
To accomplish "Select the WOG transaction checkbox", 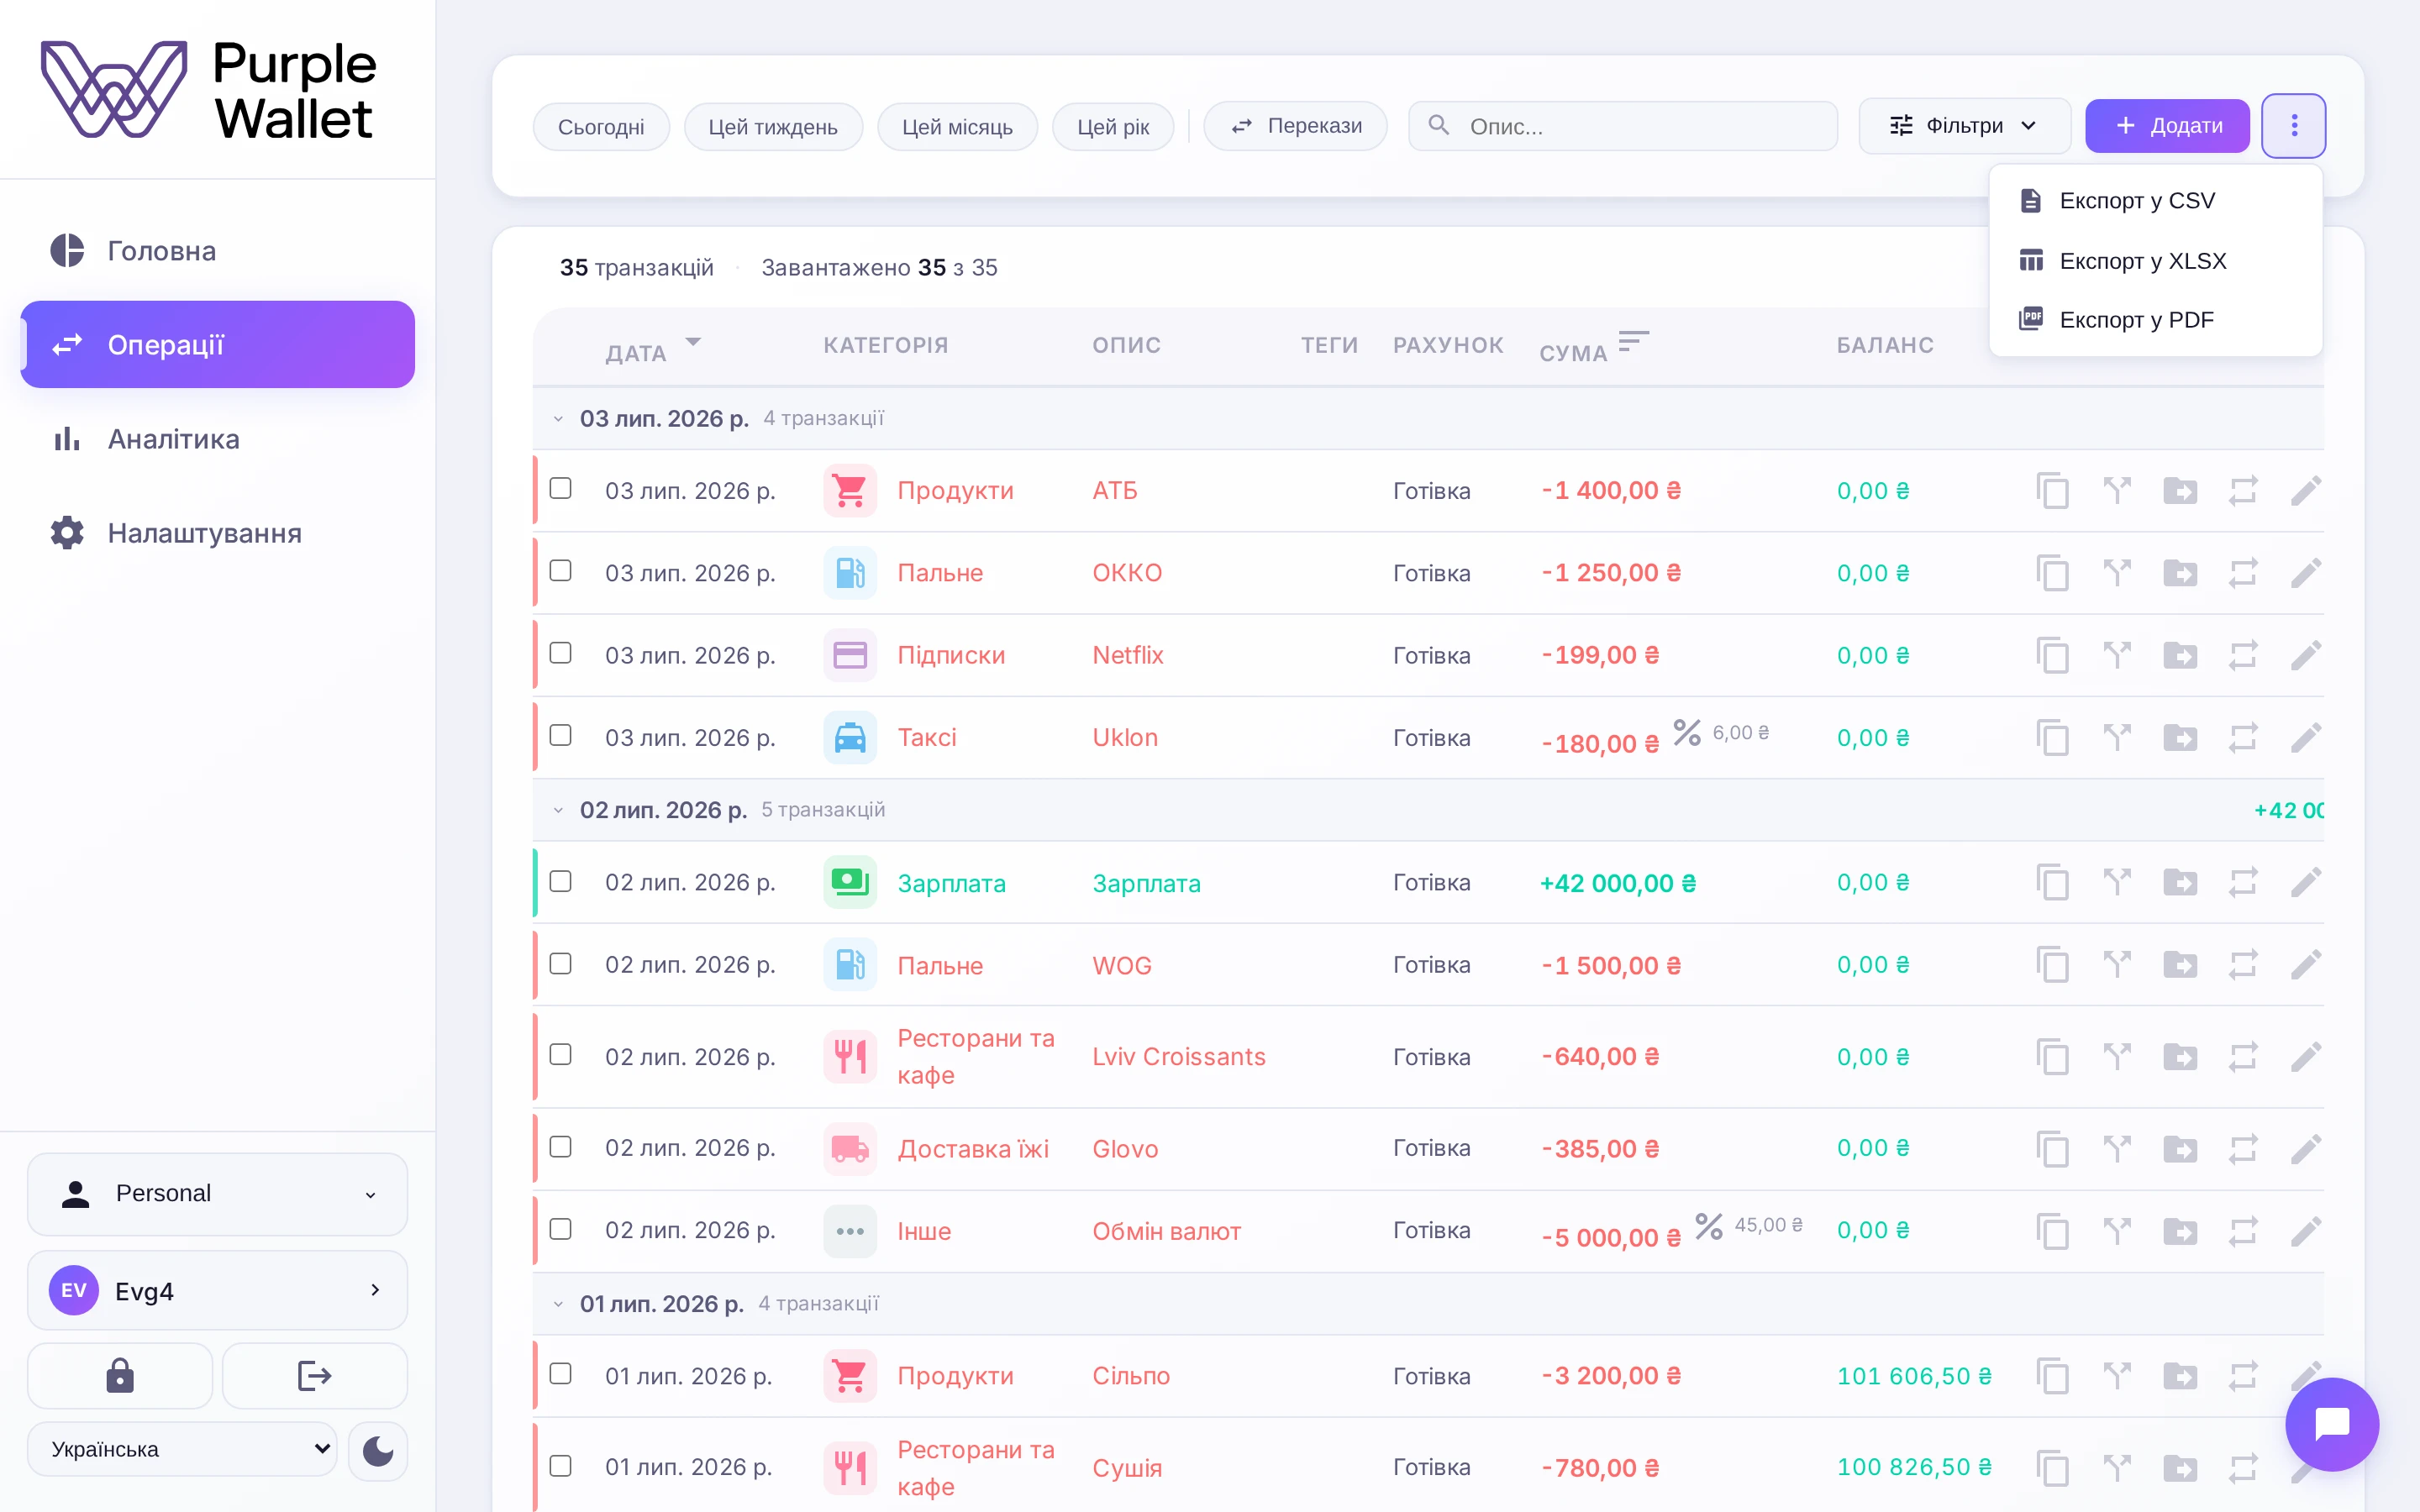I will pyautogui.click(x=560, y=963).
